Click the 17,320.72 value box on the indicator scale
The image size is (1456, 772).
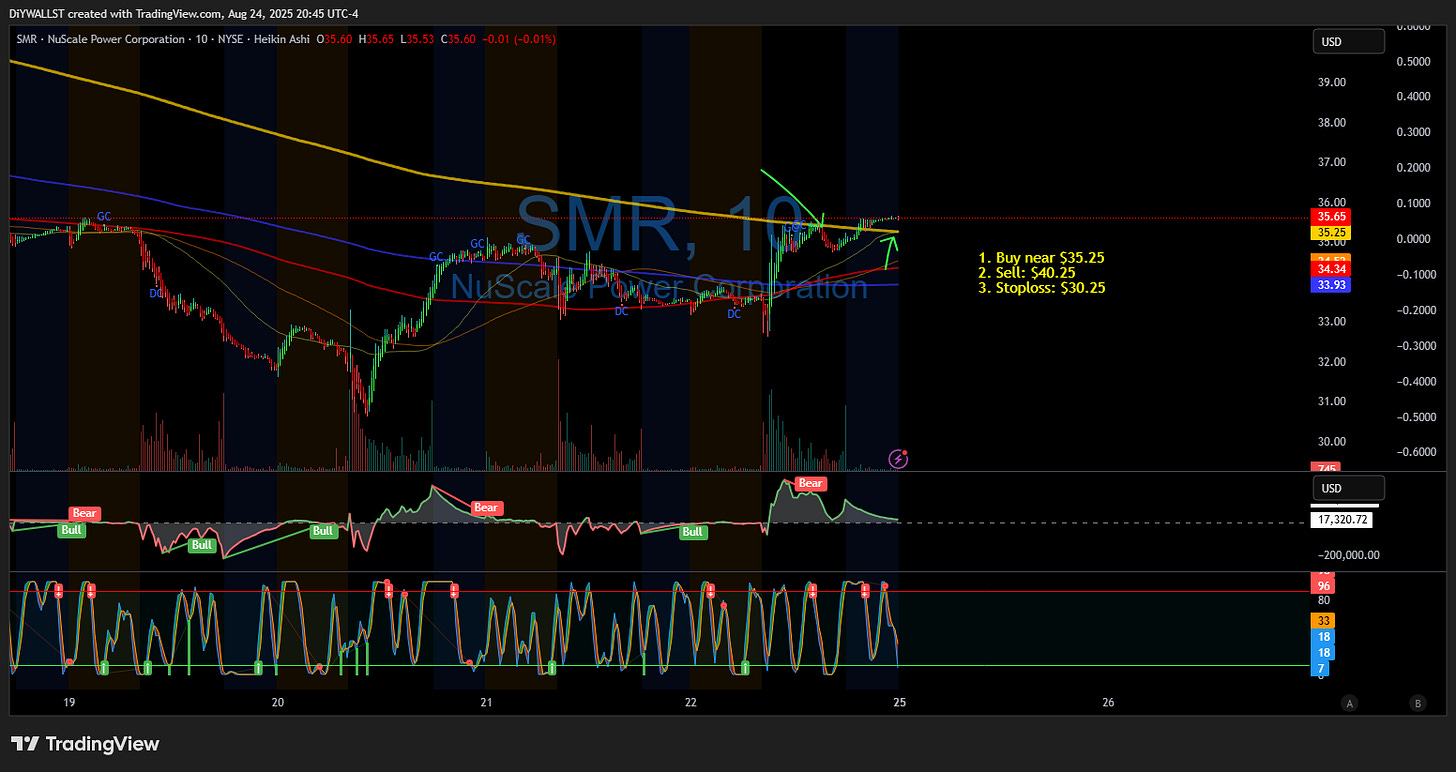point(1342,519)
